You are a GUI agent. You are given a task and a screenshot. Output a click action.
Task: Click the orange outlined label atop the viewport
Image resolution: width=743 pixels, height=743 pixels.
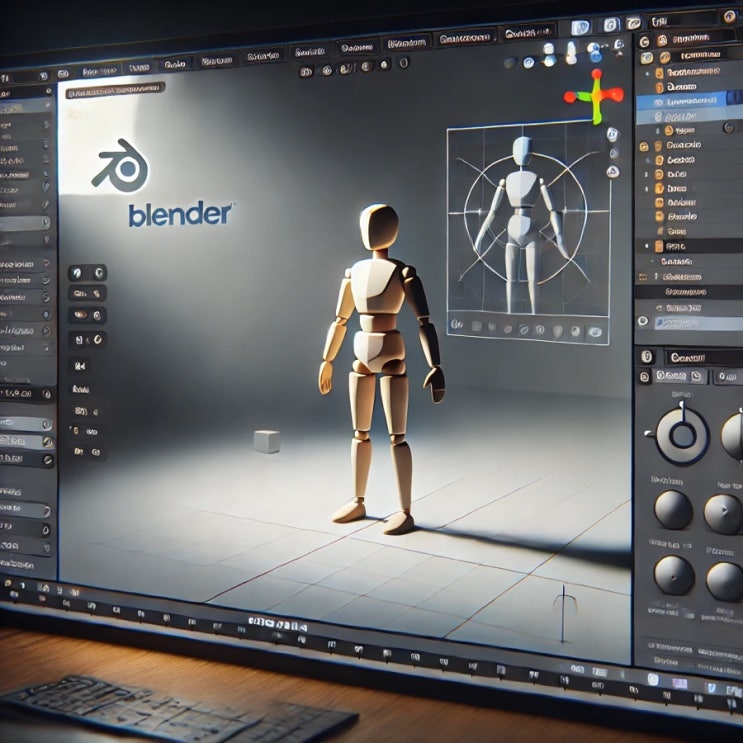coord(115,90)
